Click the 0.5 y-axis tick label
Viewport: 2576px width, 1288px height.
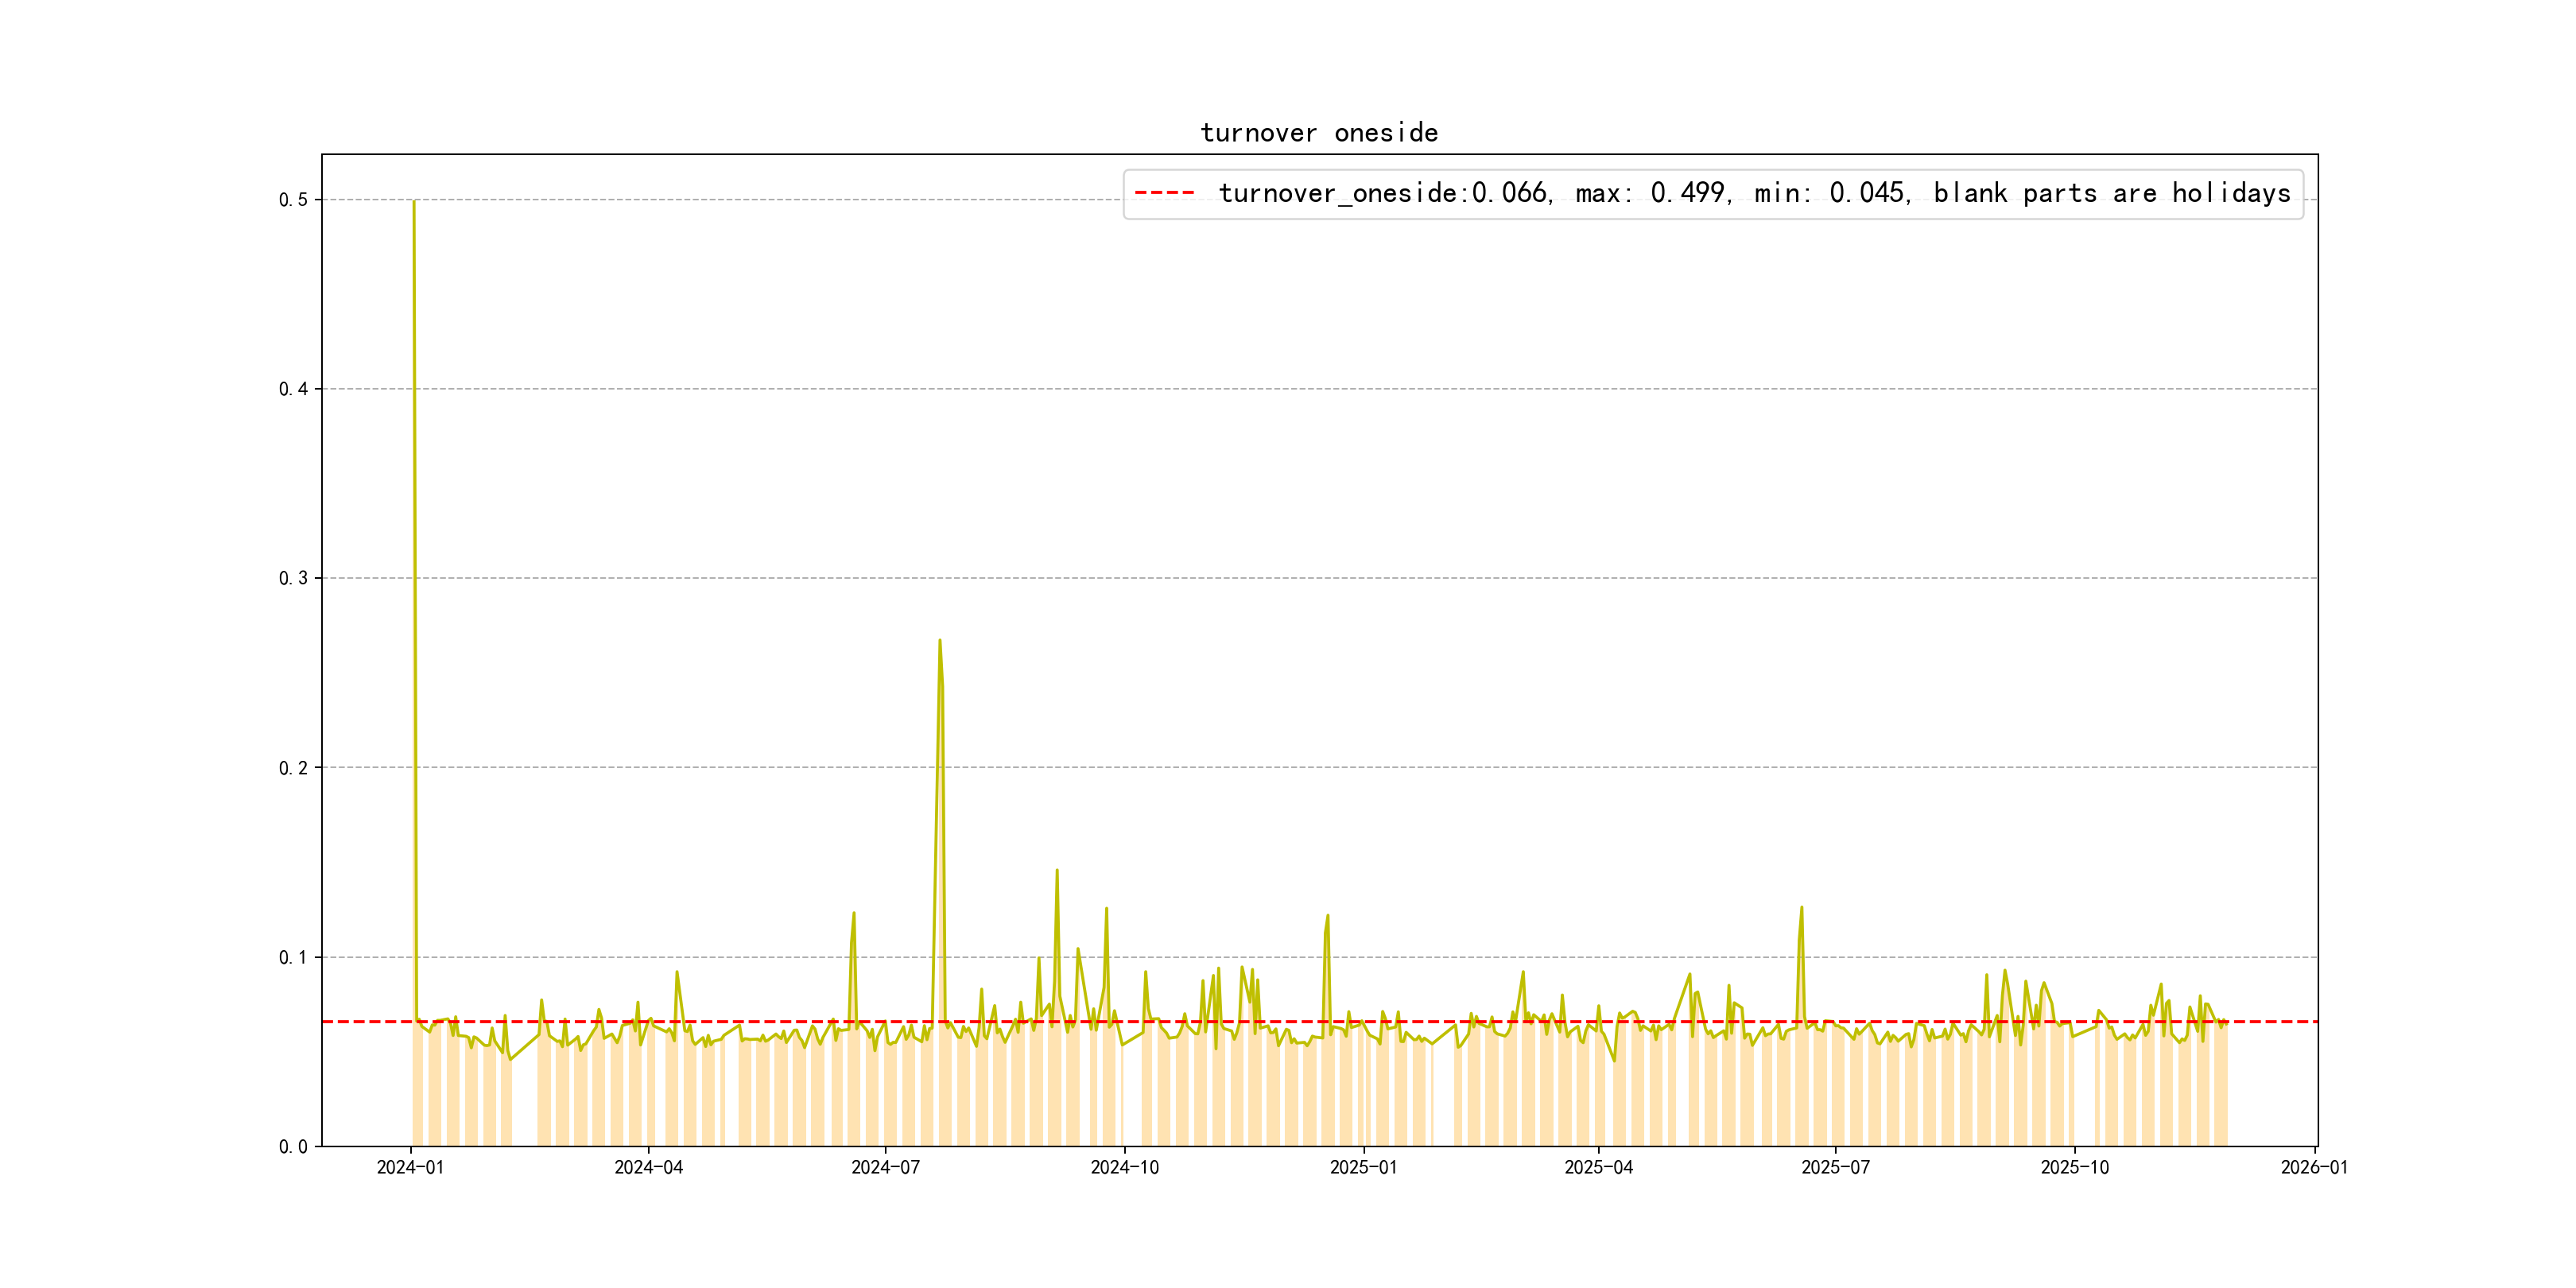pos(293,200)
